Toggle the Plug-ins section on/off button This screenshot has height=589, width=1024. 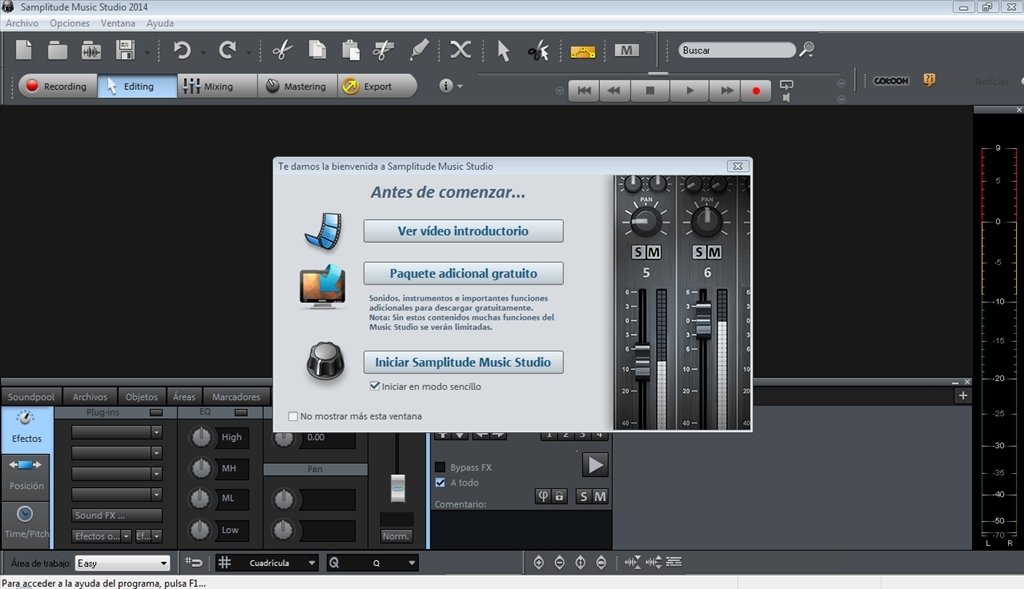(x=156, y=412)
